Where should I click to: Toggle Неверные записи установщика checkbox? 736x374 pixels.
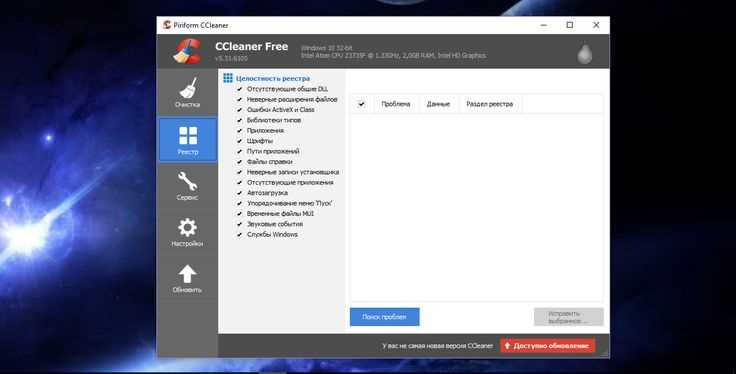pyautogui.click(x=239, y=172)
